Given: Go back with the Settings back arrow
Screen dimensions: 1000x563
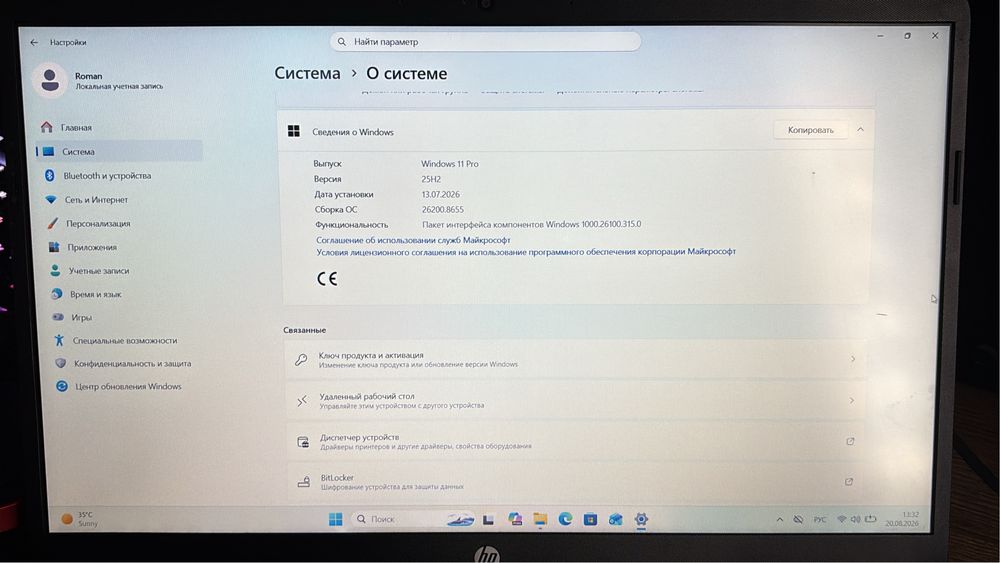Looking at the screenshot, I should point(34,42).
